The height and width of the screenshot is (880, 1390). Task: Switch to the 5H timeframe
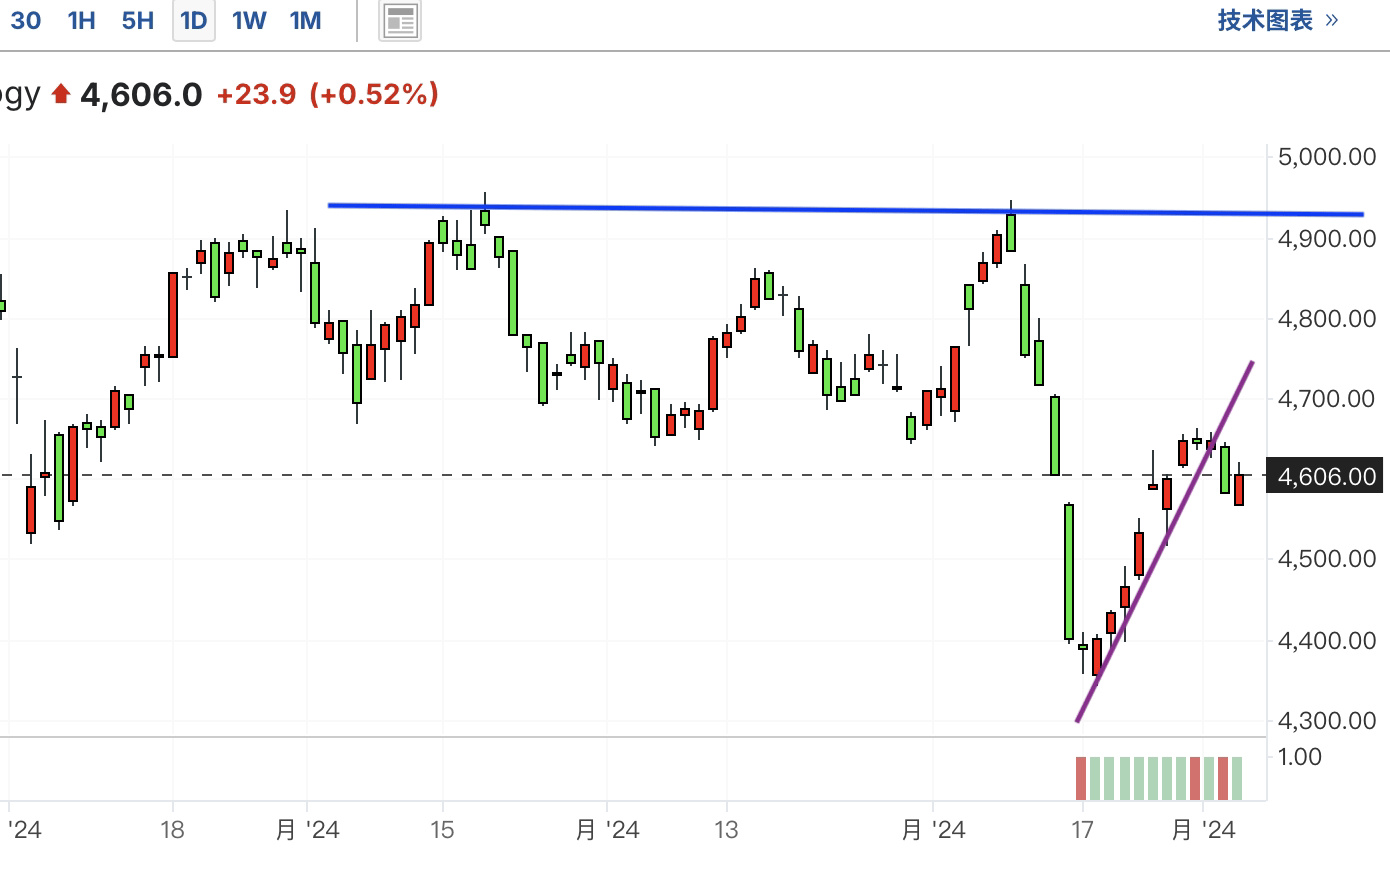coord(138,20)
